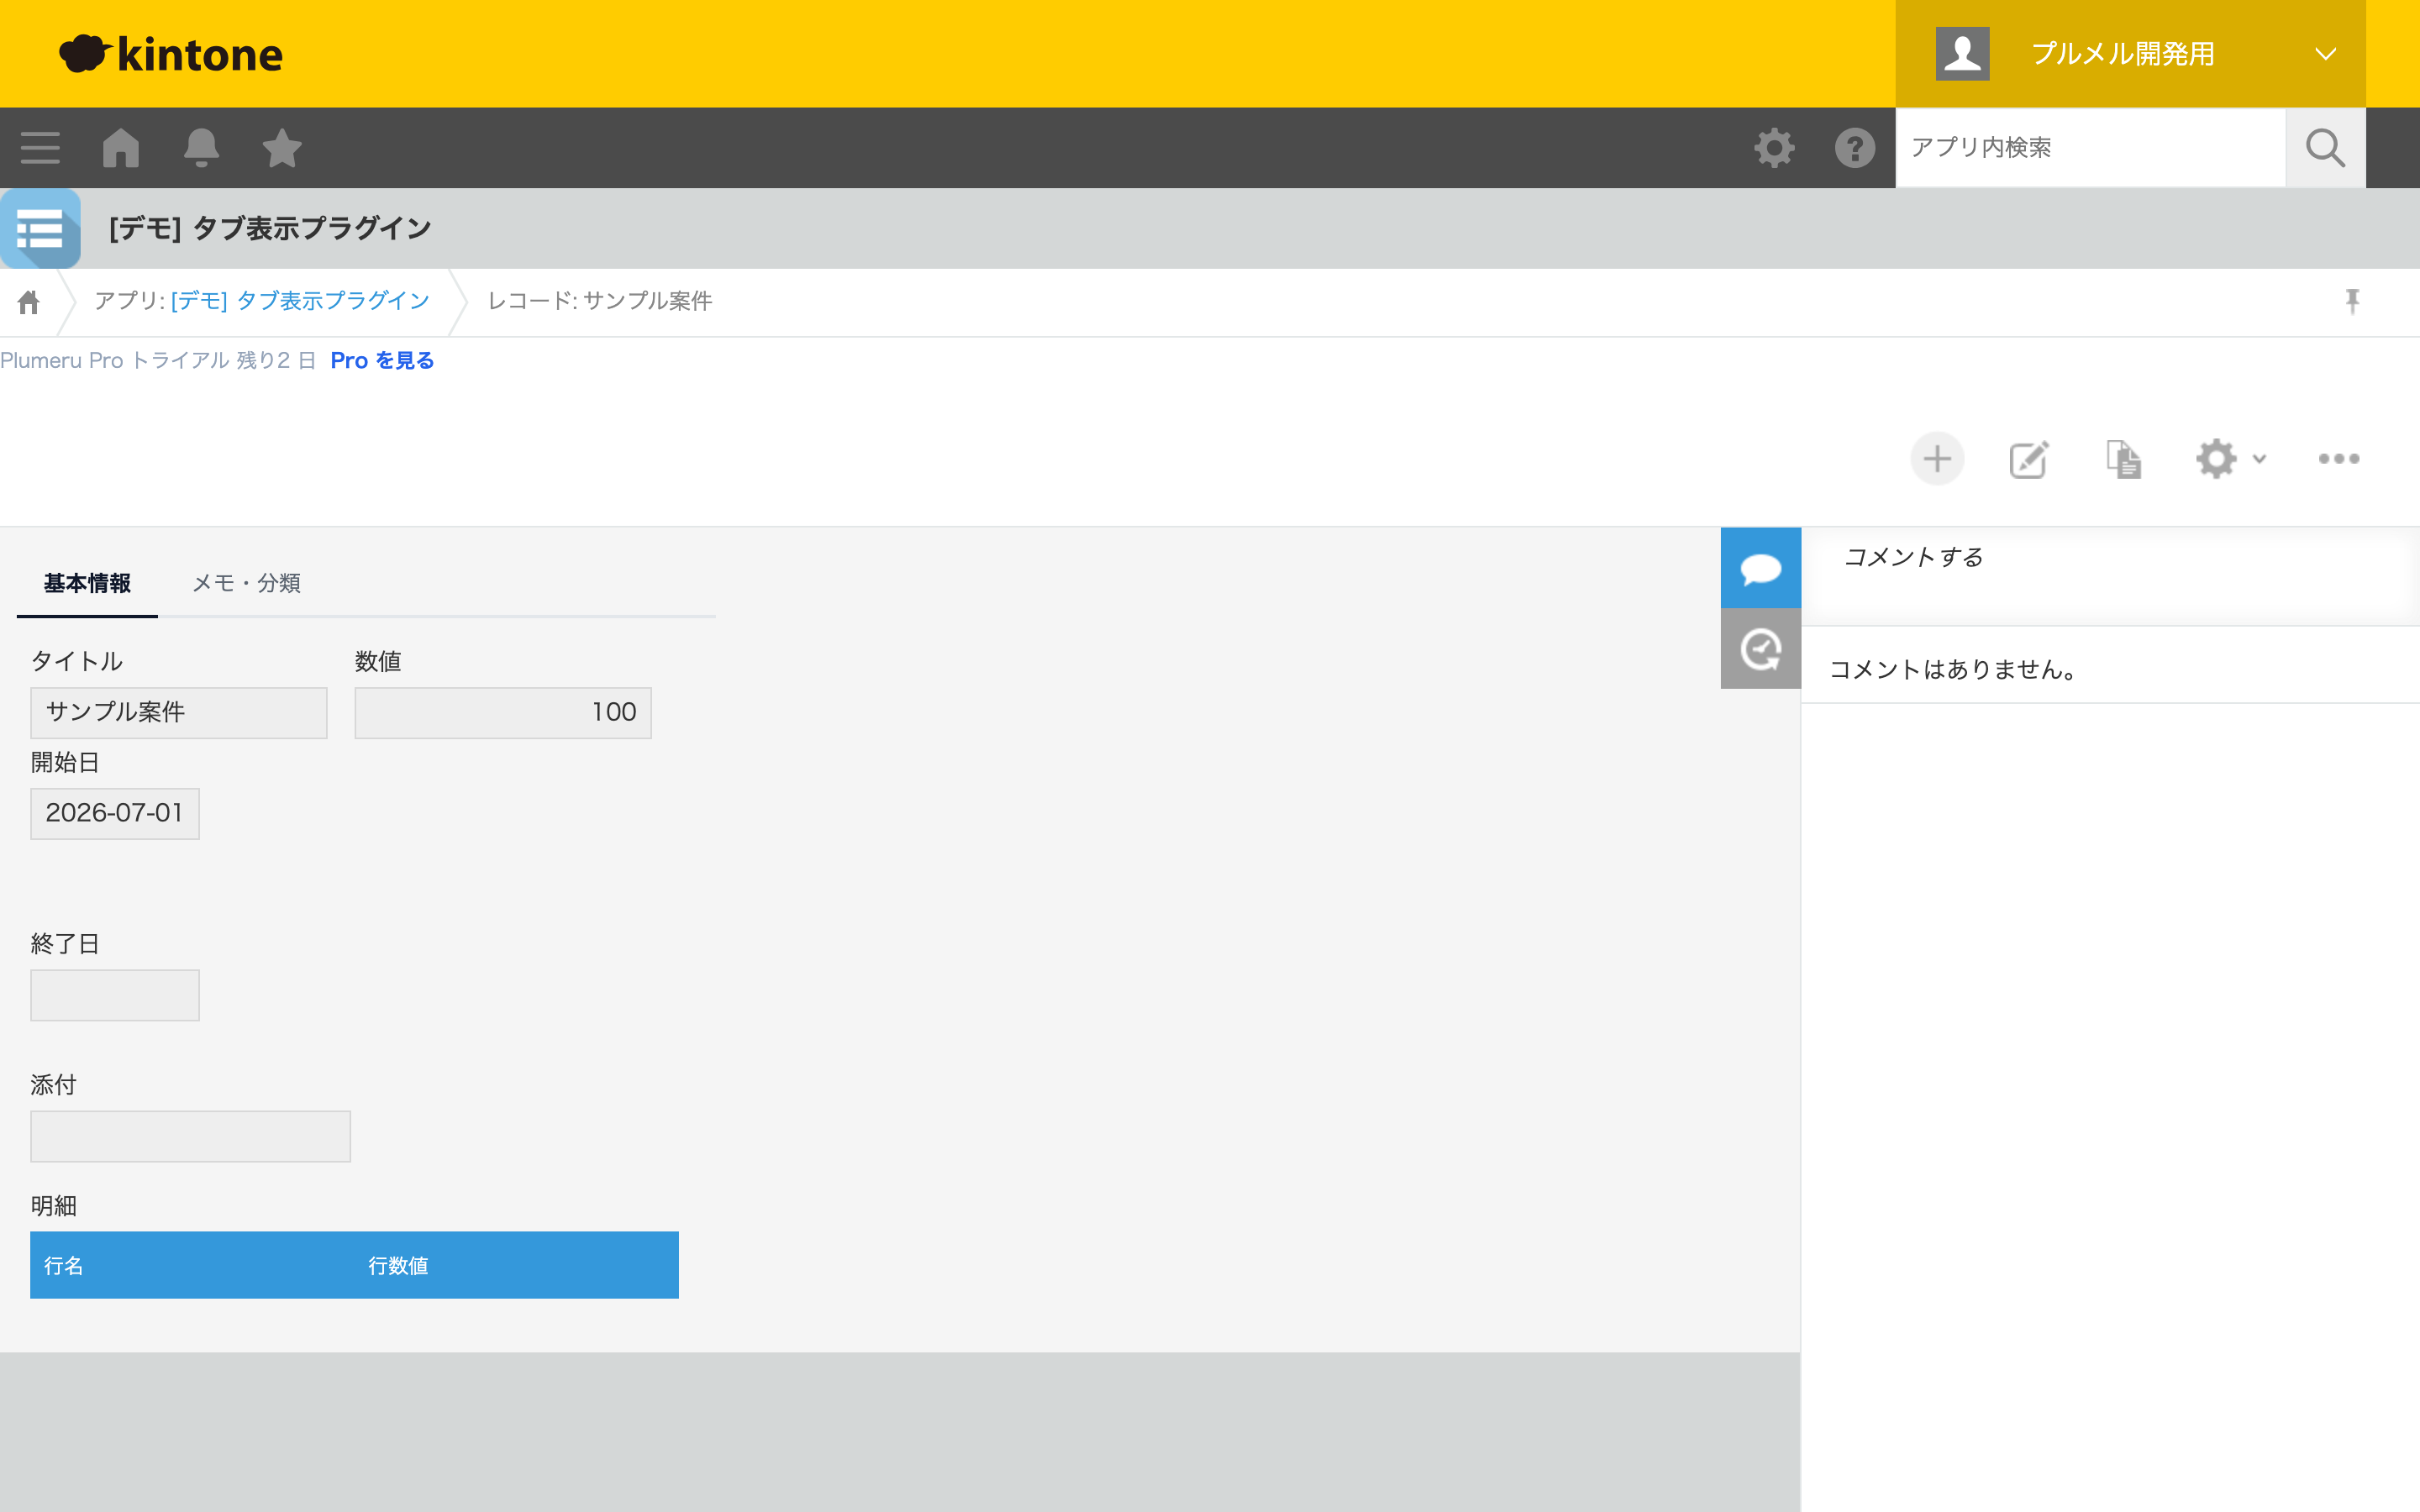Viewport: 2420px width, 1512px height.
Task: Open bookmarks star icon
Action: pyautogui.click(x=282, y=148)
